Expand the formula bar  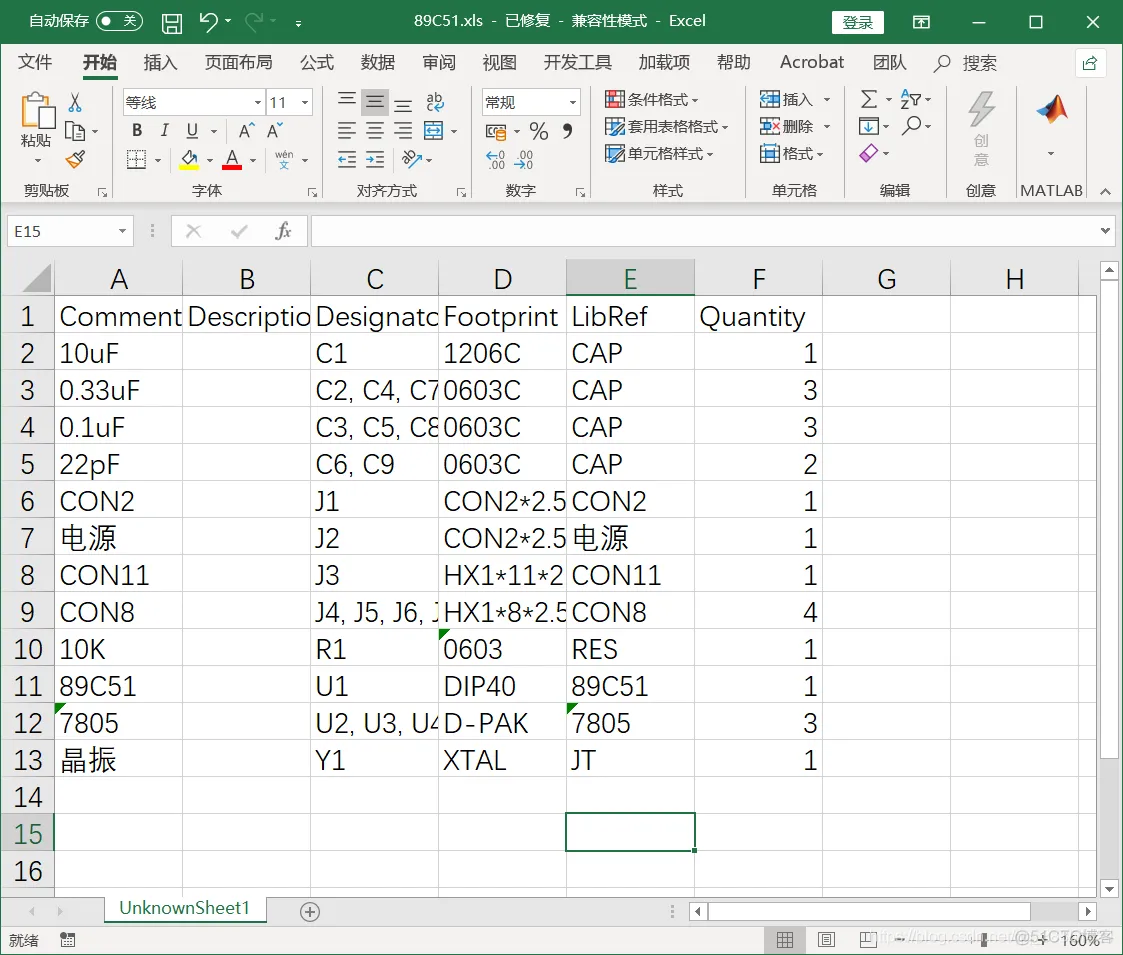(1105, 231)
